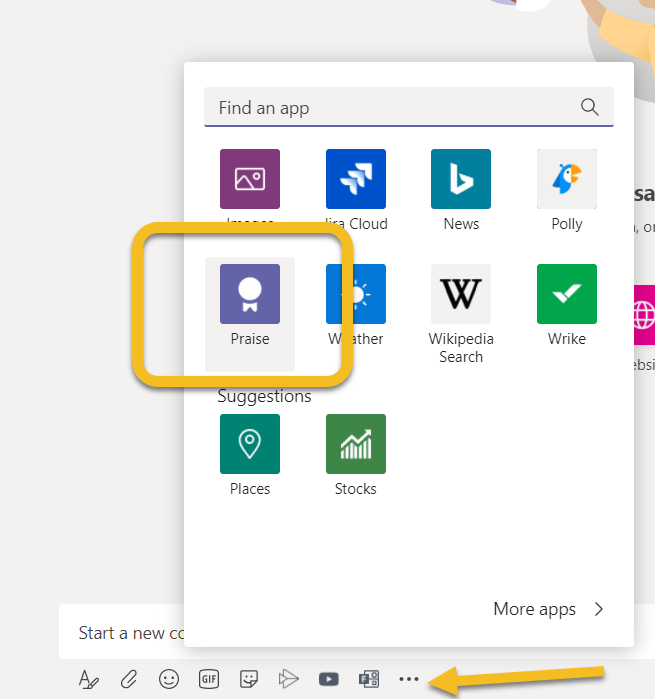
Task: Open the Praise app
Action: [250, 295]
